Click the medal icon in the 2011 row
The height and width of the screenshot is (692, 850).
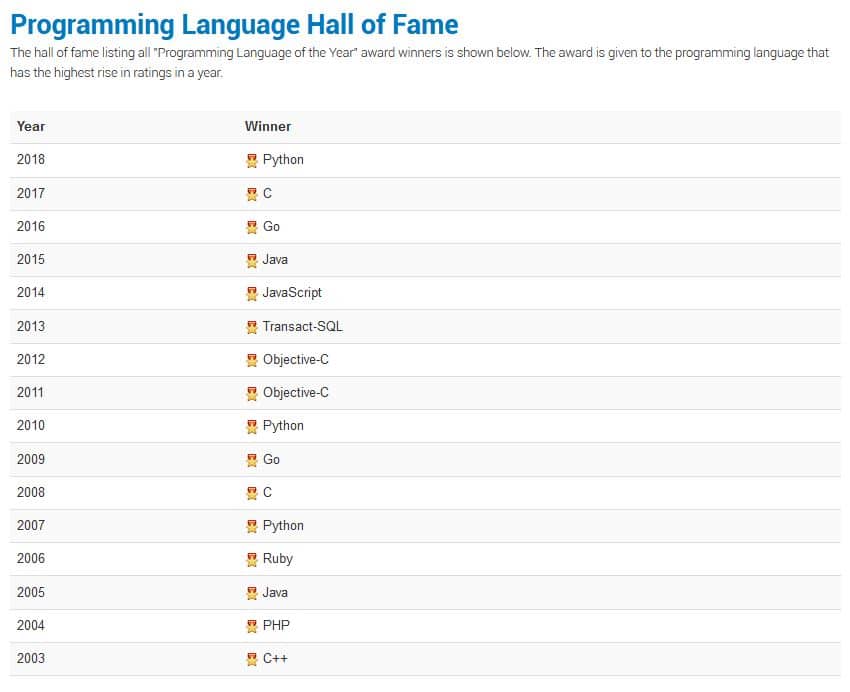click(x=252, y=393)
